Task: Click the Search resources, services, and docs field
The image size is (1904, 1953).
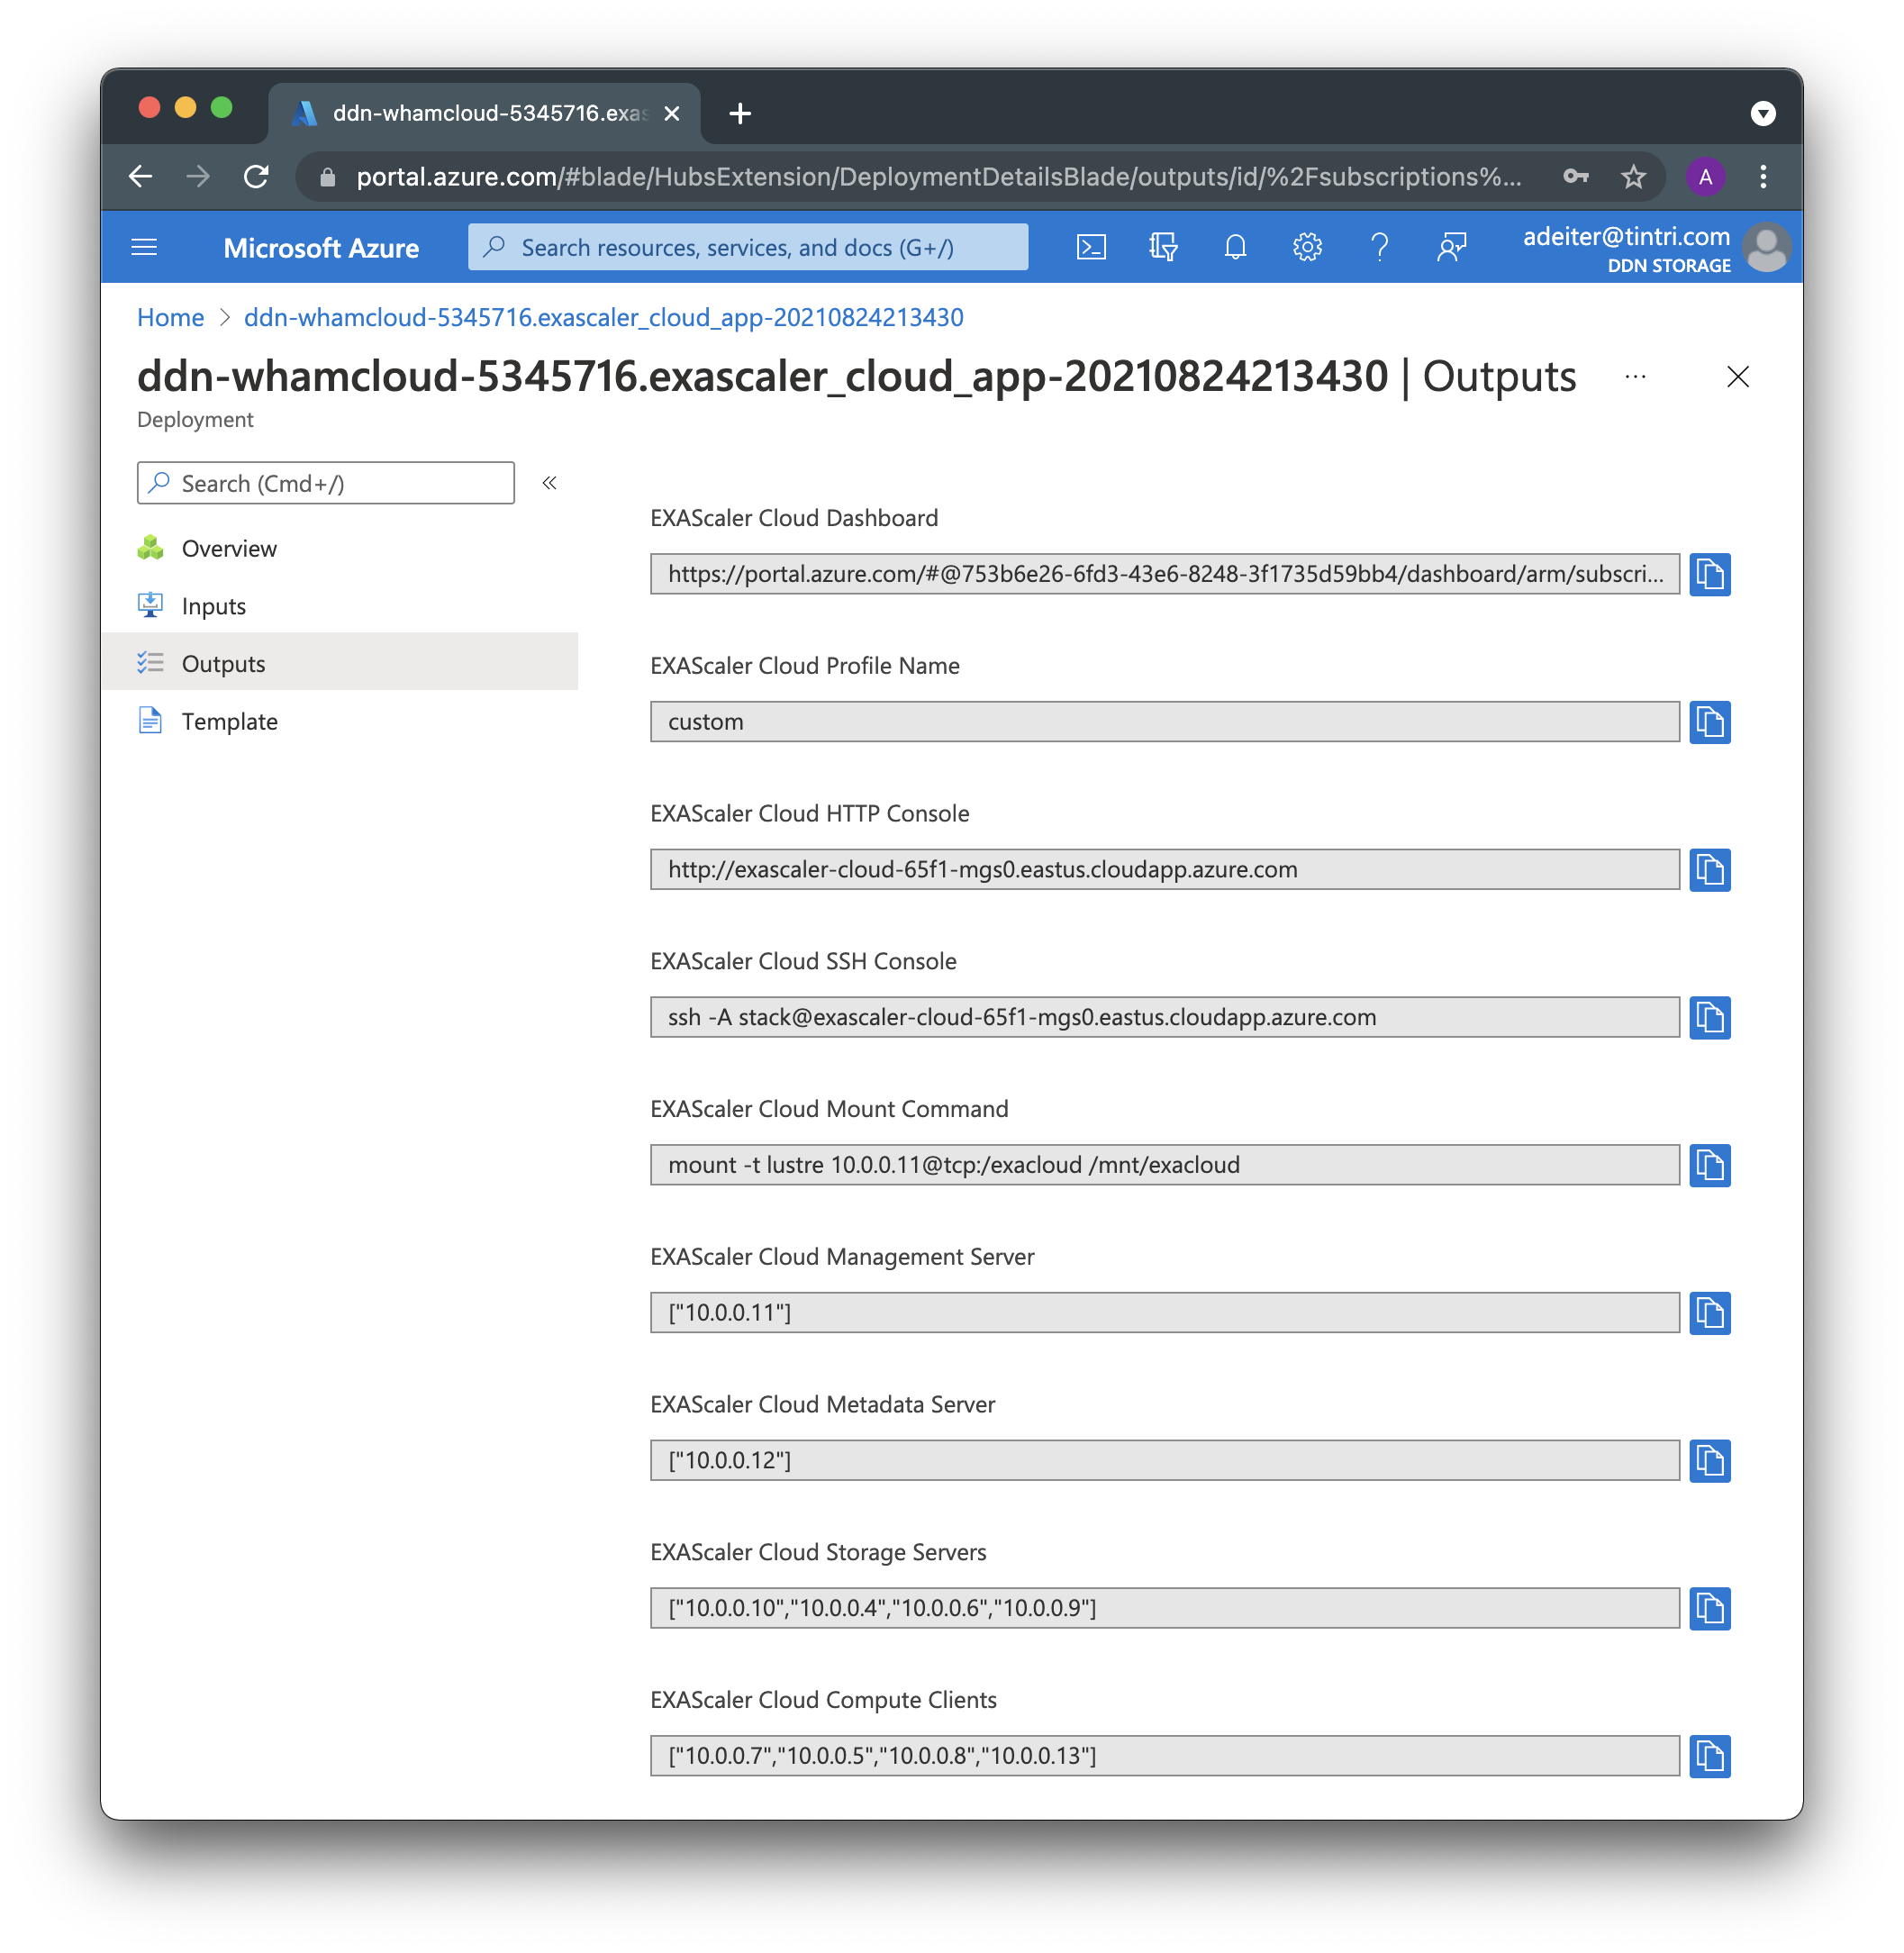Action: [x=747, y=247]
